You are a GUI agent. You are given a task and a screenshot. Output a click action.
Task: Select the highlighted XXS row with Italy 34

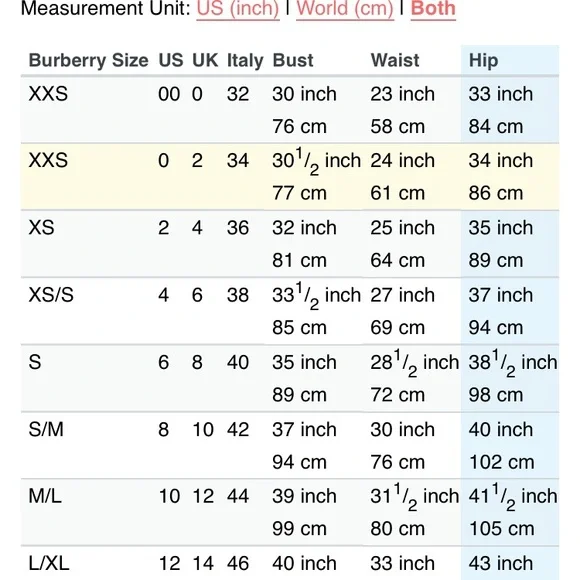click(x=290, y=177)
